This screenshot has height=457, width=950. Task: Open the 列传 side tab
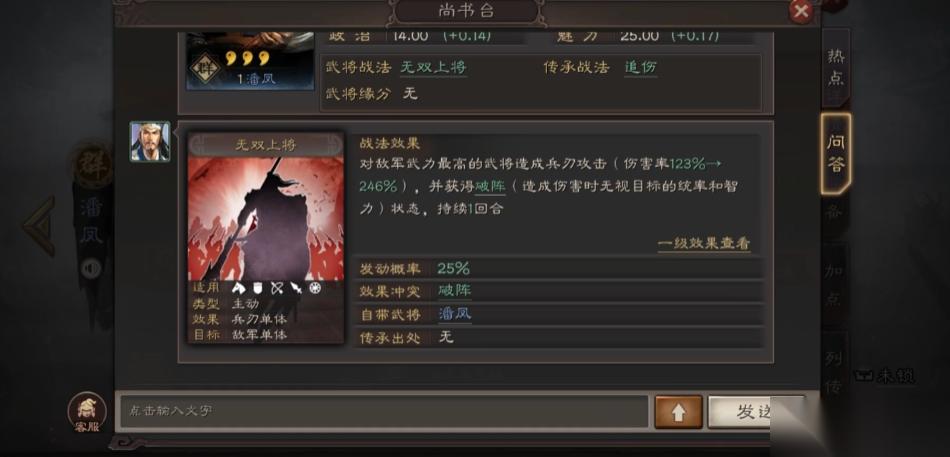(834, 371)
